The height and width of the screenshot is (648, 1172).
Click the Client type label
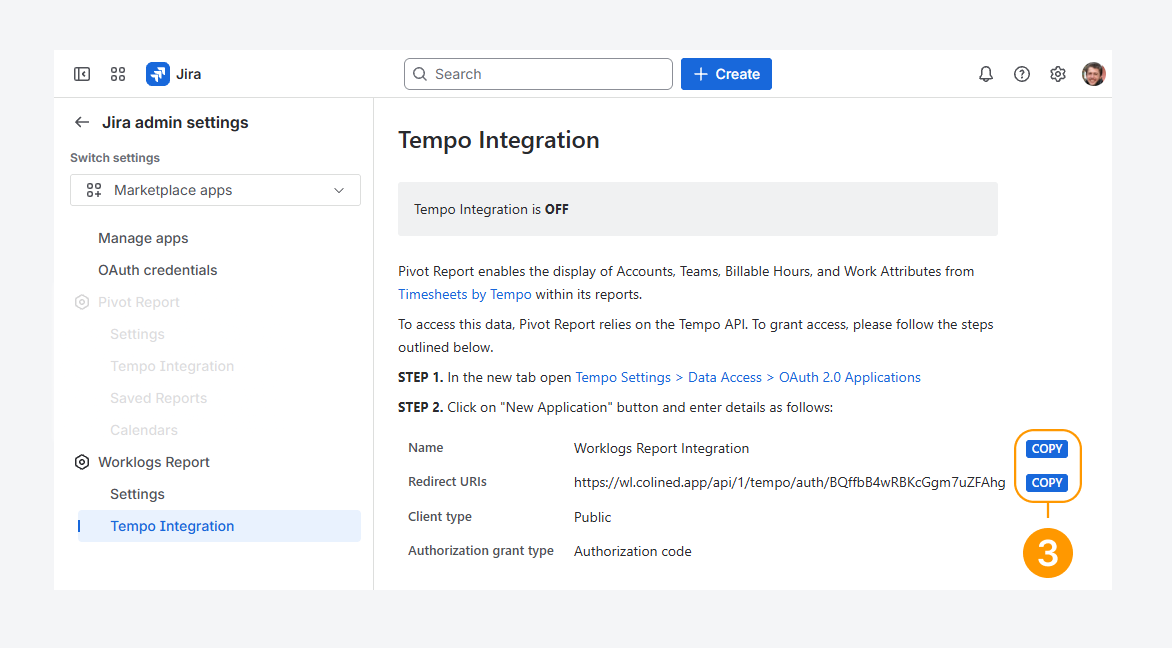pos(440,516)
